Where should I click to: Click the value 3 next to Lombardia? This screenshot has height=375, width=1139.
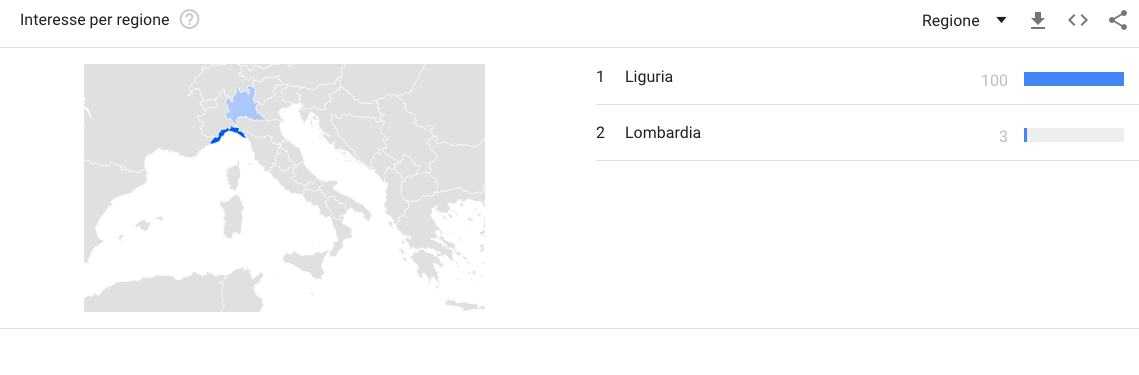[x=1003, y=137]
